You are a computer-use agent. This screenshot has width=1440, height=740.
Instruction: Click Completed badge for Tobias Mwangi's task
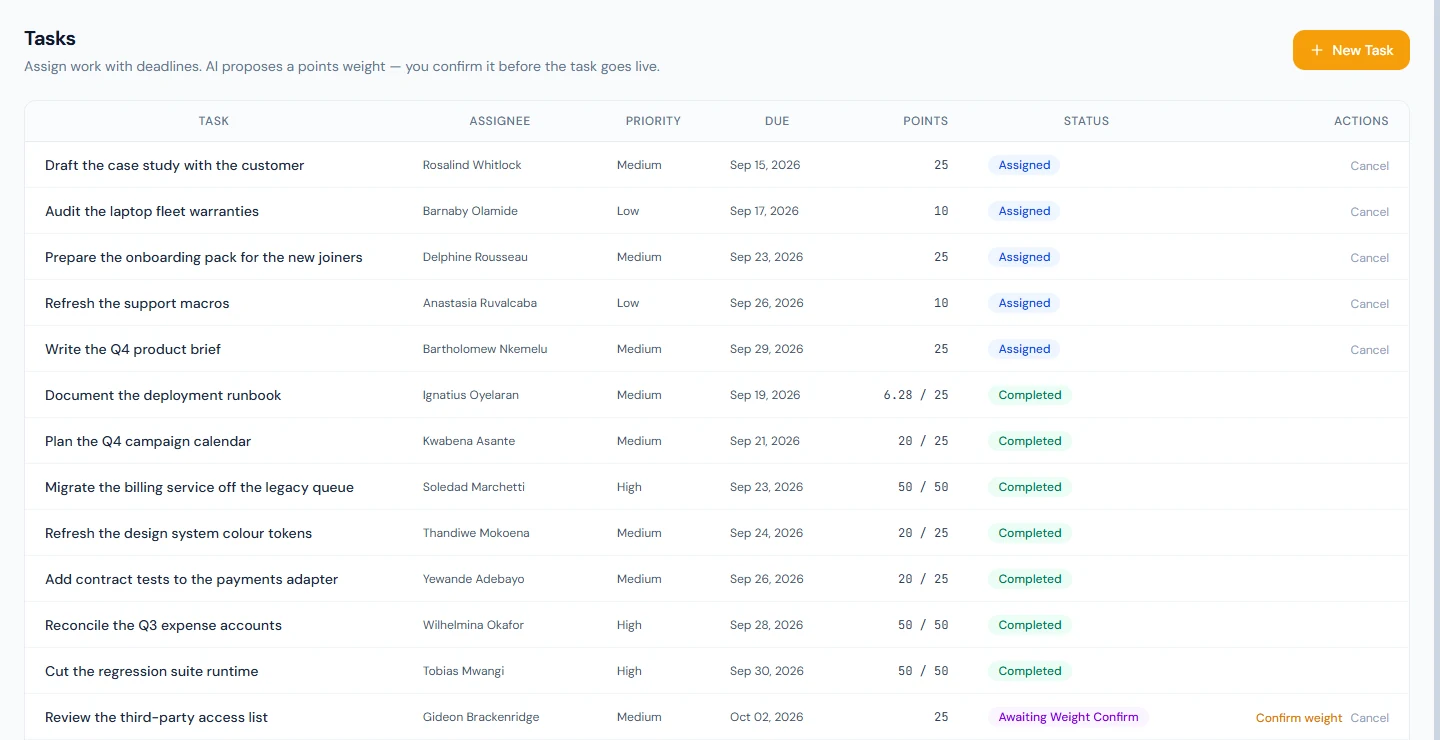tap(1030, 671)
